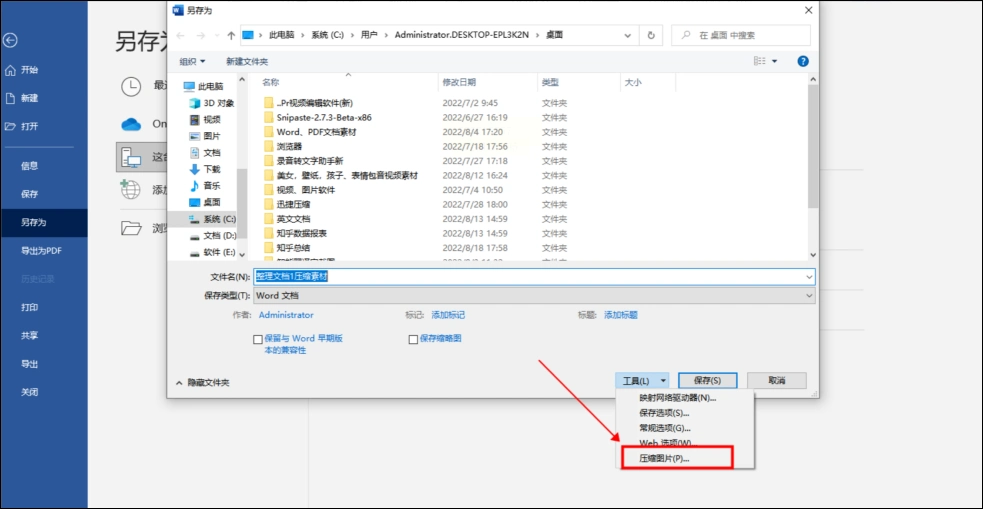983x509 pixels.
Task: Select the 录音转文字助手新 folder
Action: tap(303, 161)
